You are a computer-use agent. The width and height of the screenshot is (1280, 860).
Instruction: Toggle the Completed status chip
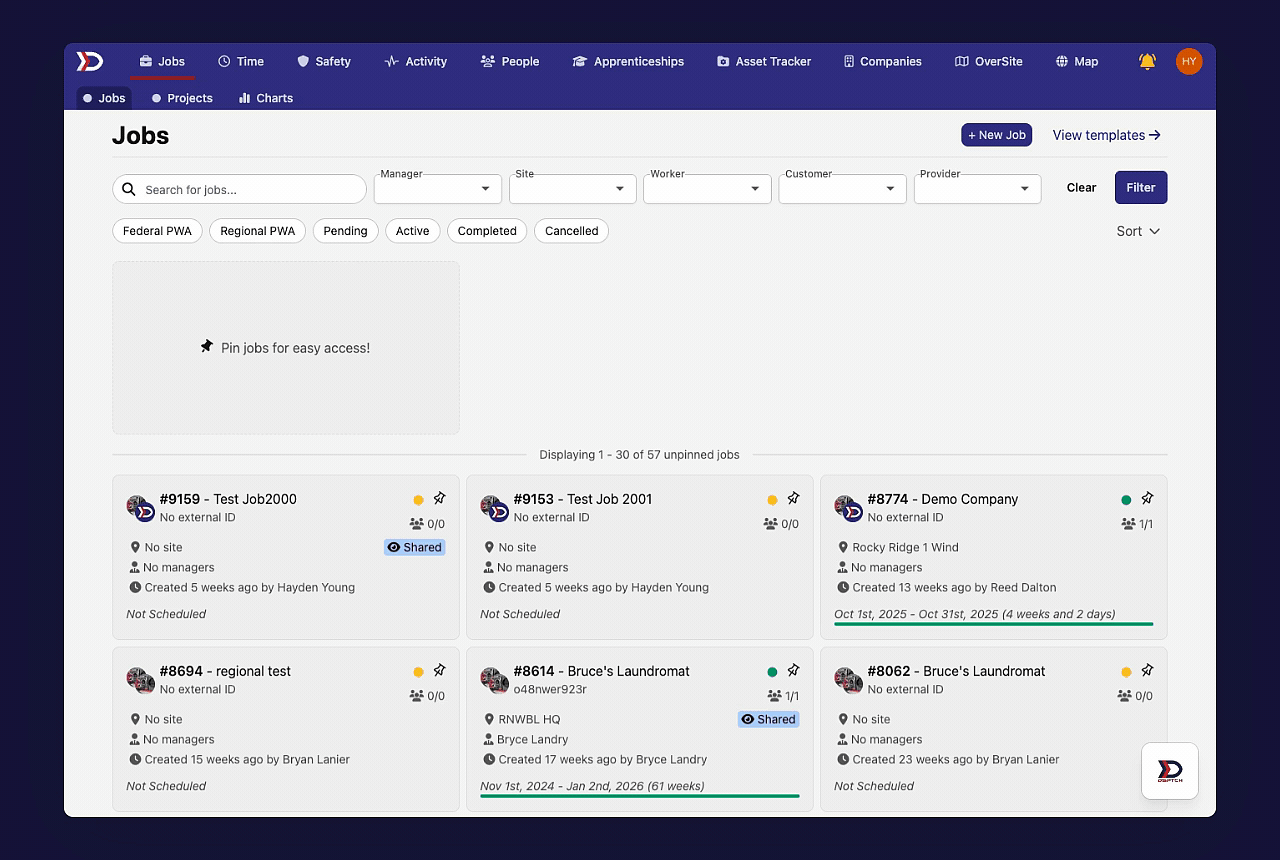coord(487,231)
